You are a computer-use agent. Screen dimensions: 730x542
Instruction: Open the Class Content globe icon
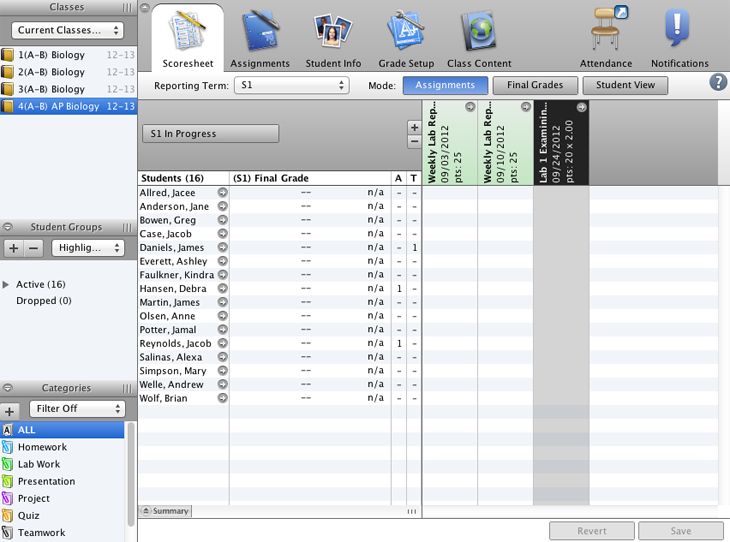(x=478, y=32)
